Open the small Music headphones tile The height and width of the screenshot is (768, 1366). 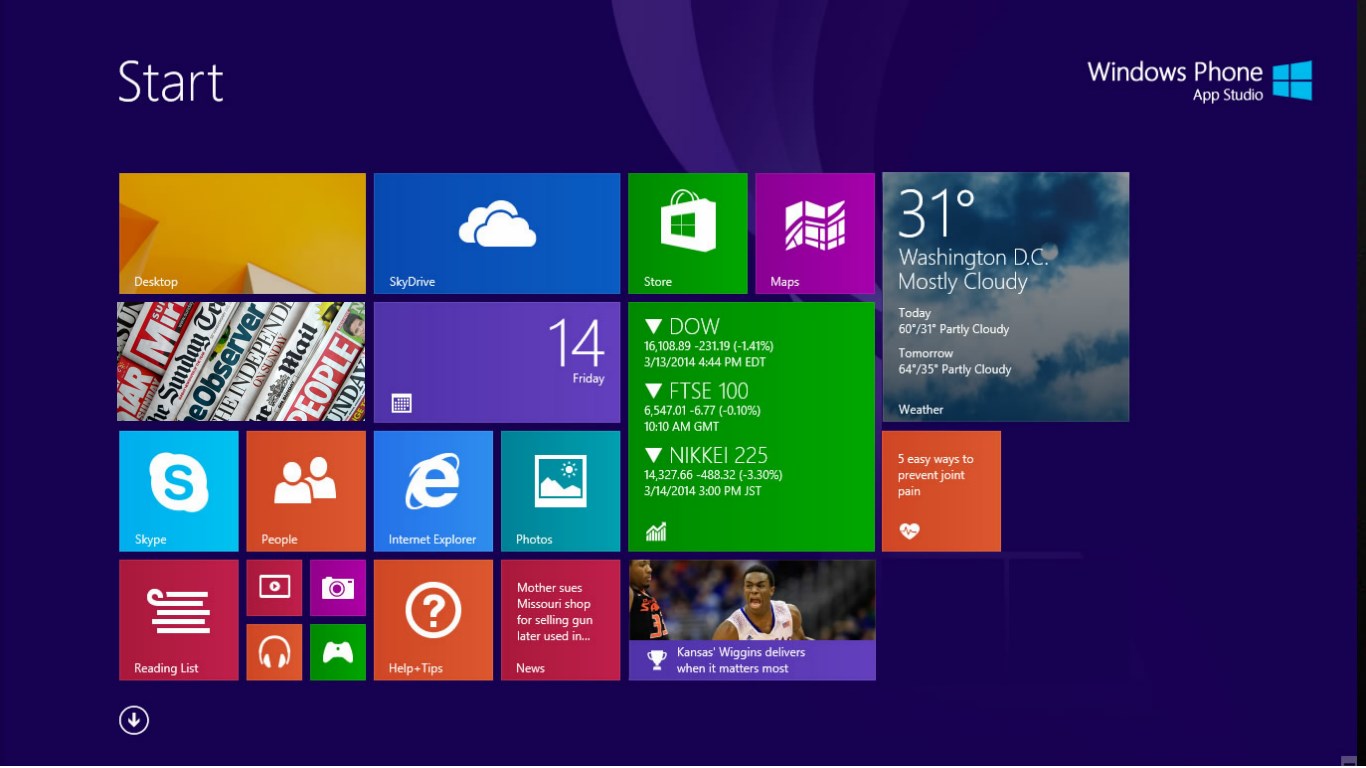274,652
